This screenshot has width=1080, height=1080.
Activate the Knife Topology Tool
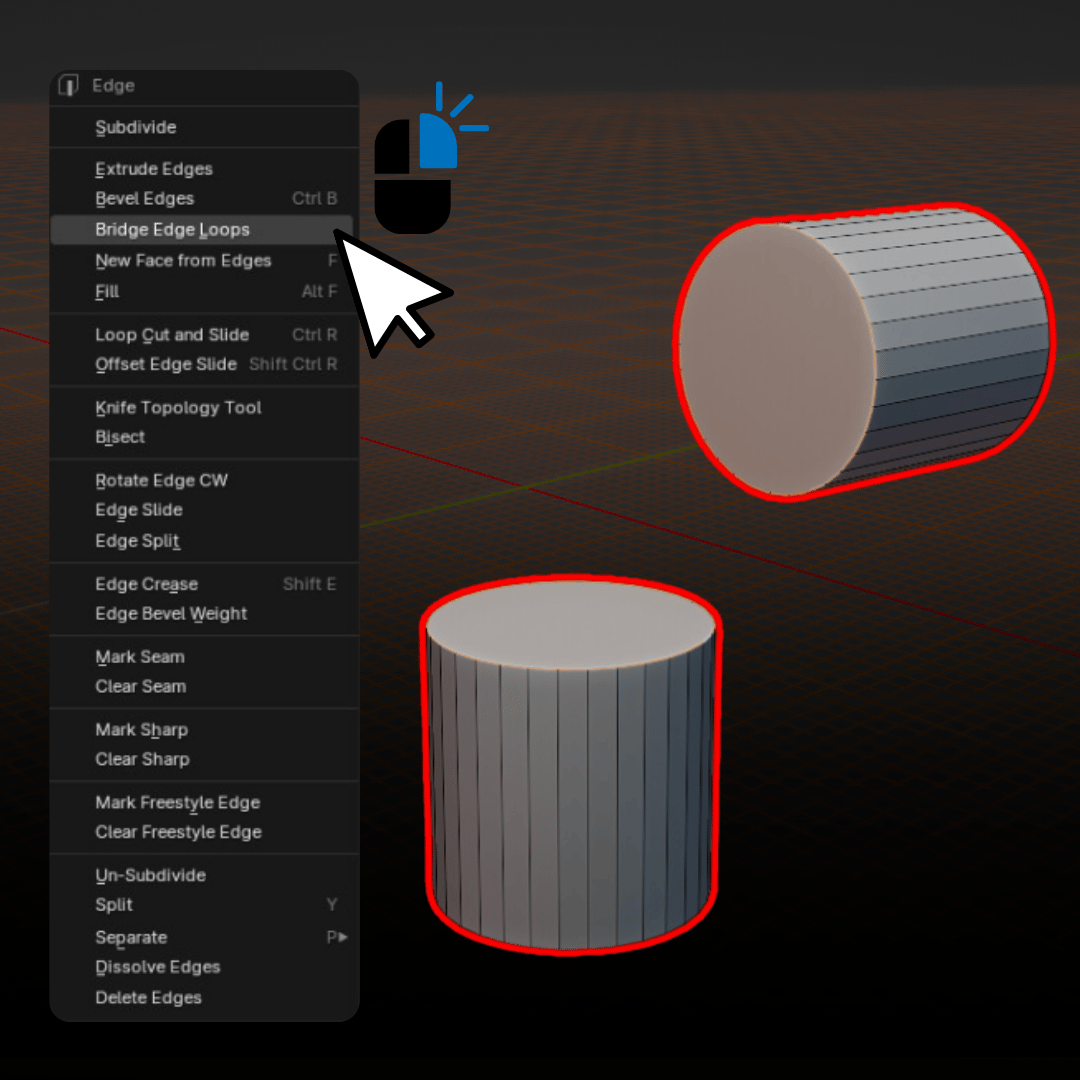coord(205,408)
